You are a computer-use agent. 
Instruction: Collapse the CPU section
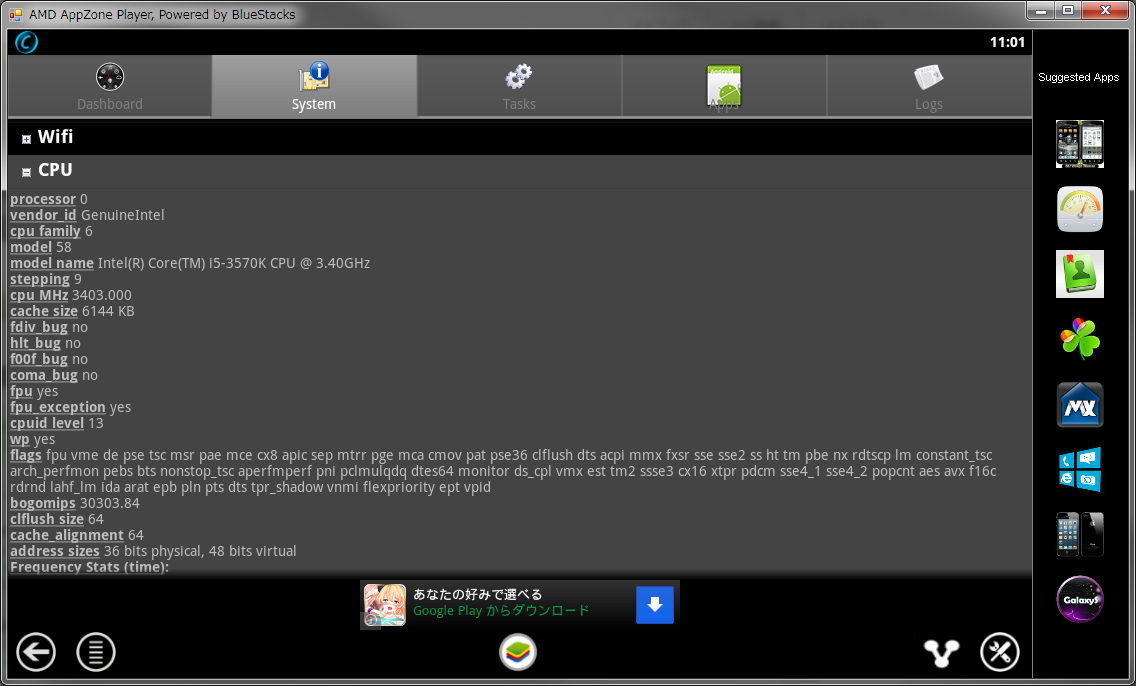(26, 172)
